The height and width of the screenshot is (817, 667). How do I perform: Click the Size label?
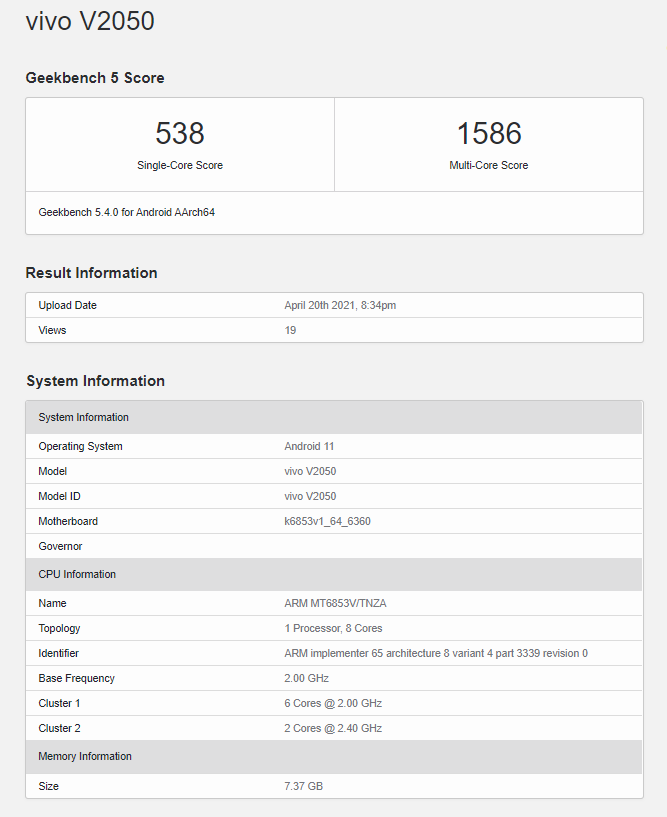48,786
